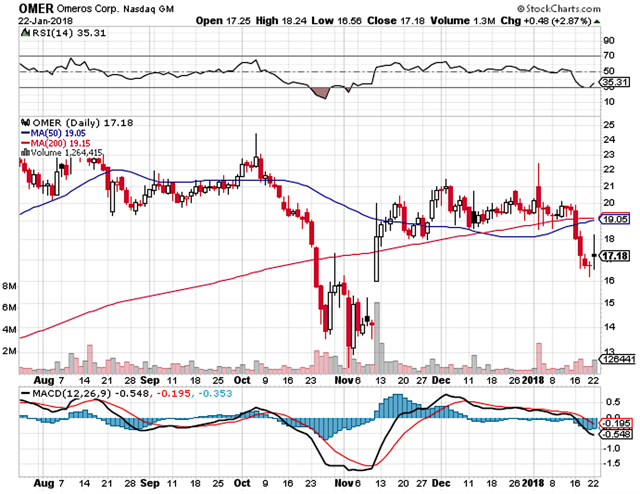Click the 25 label on price axis
640x494 pixels.
click(609, 125)
